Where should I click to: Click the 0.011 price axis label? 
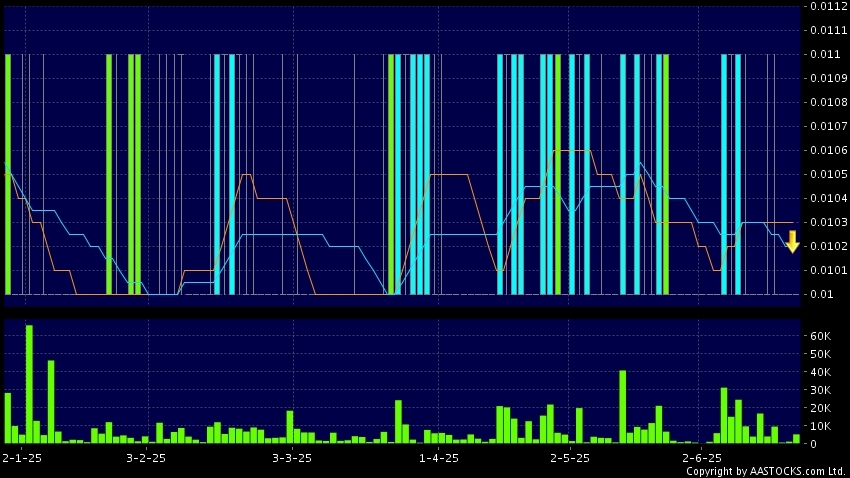pos(826,54)
